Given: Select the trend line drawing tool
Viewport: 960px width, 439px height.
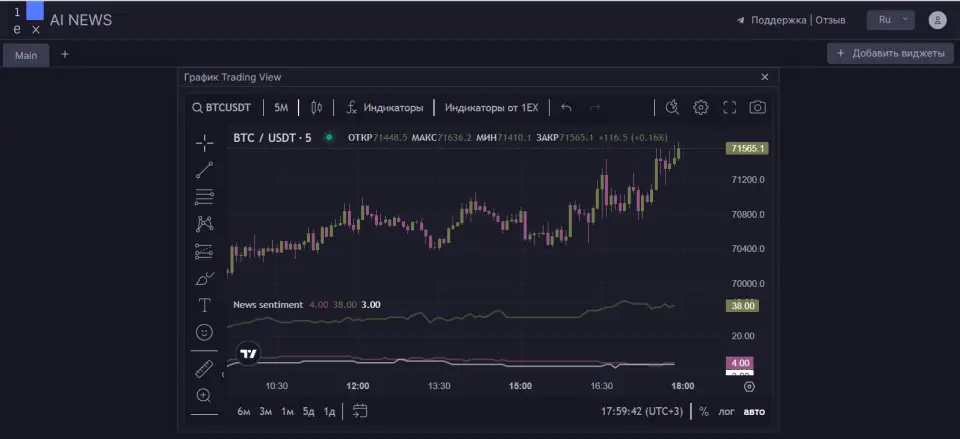Looking at the screenshot, I should pos(204,170).
